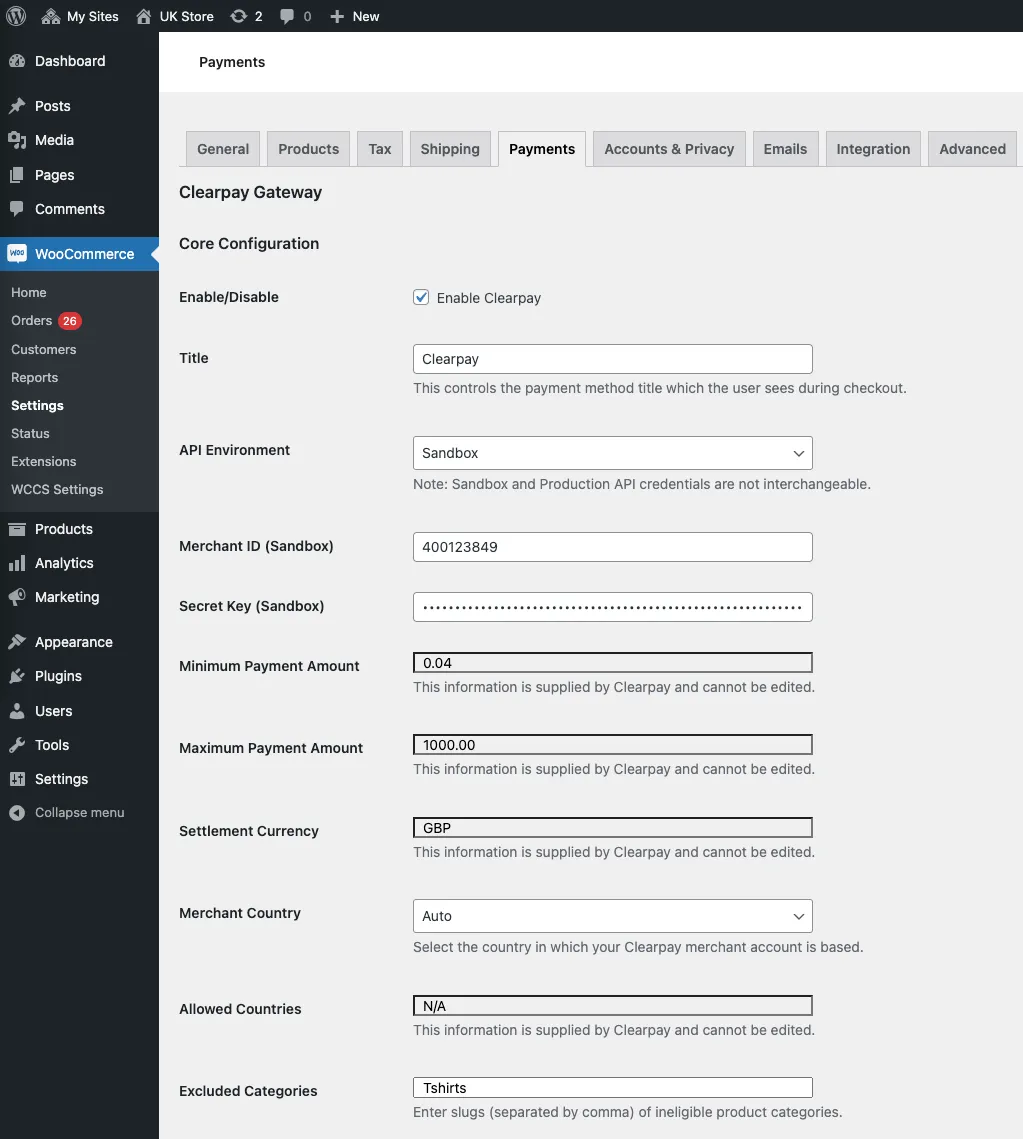1023x1139 pixels.
Task: Open the API Environment dropdown
Action: coord(612,453)
